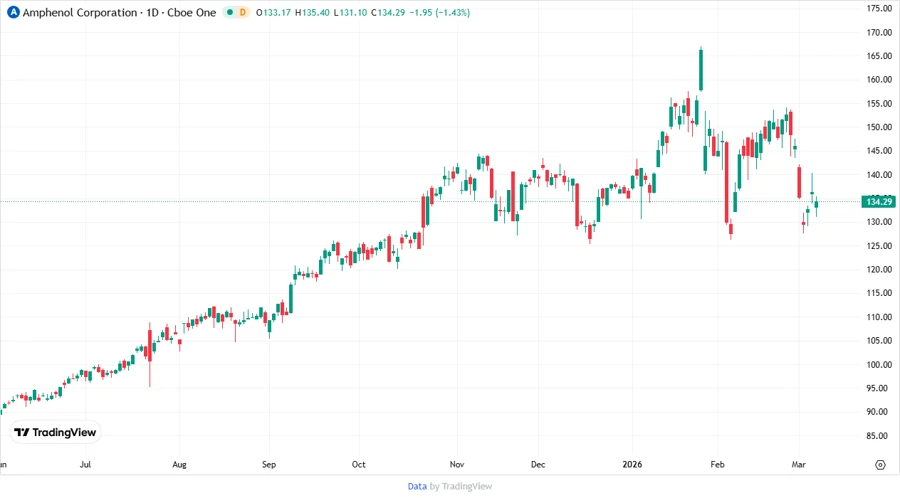Click the current price label 134.29
Viewport: 900px width, 498px height.
coord(879,201)
